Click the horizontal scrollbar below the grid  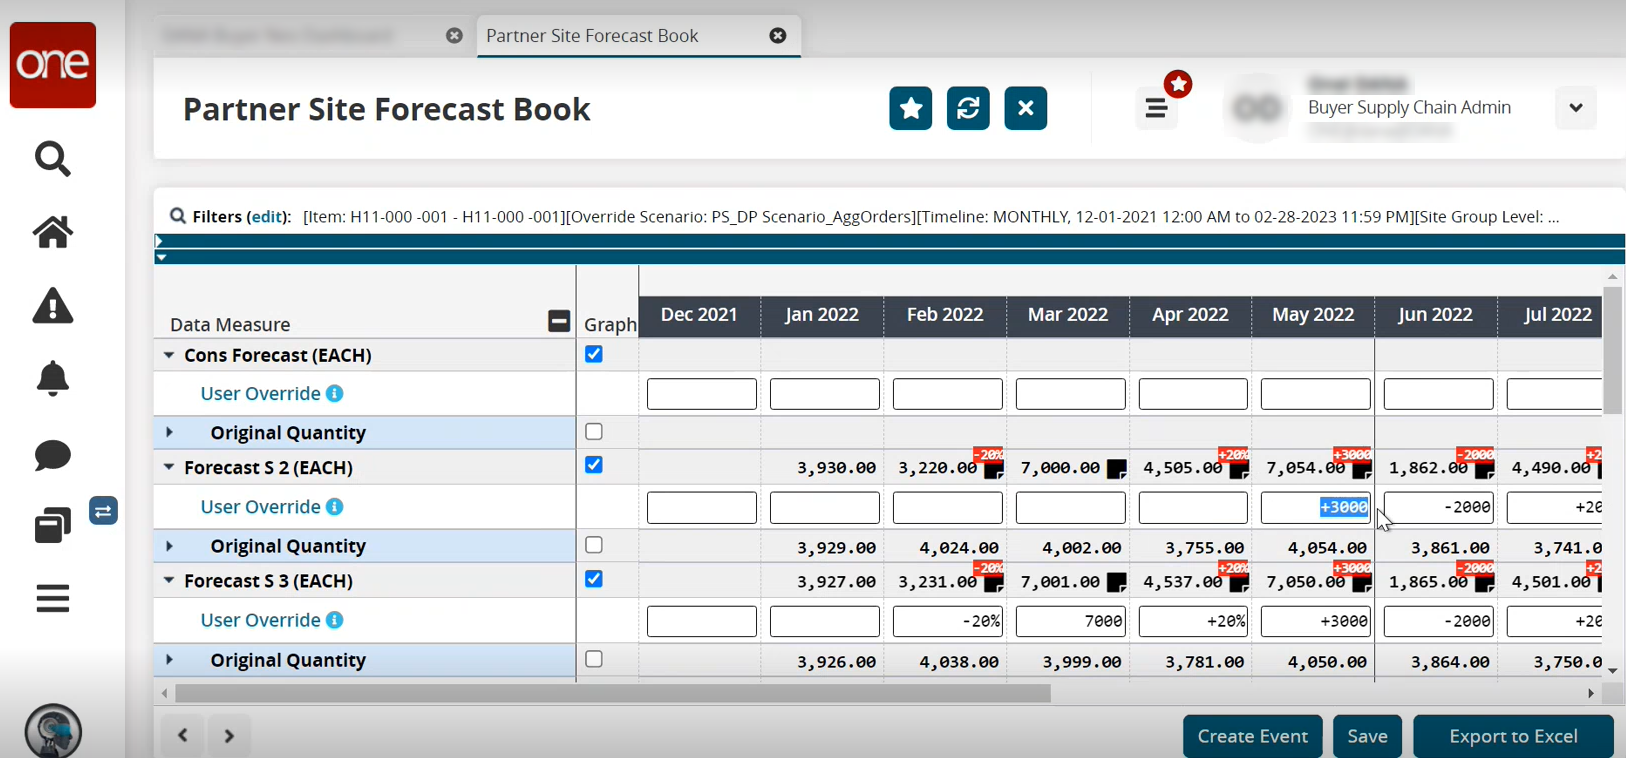tap(612, 693)
